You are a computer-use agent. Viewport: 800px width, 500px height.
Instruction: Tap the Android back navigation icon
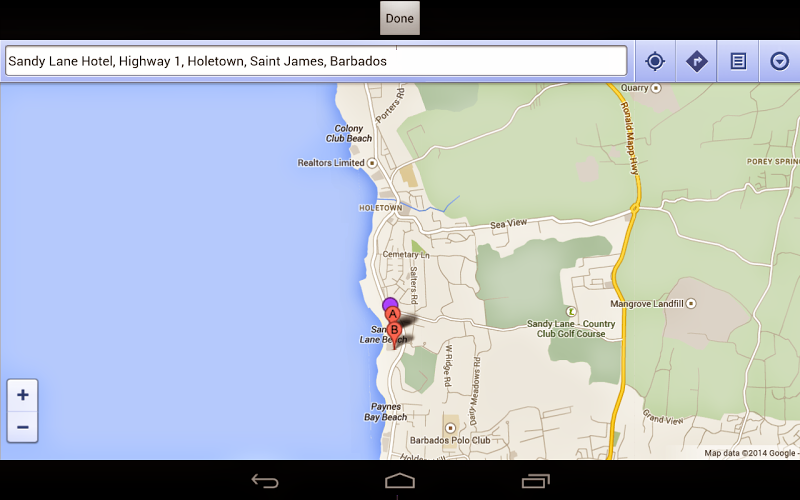click(265, 481)
